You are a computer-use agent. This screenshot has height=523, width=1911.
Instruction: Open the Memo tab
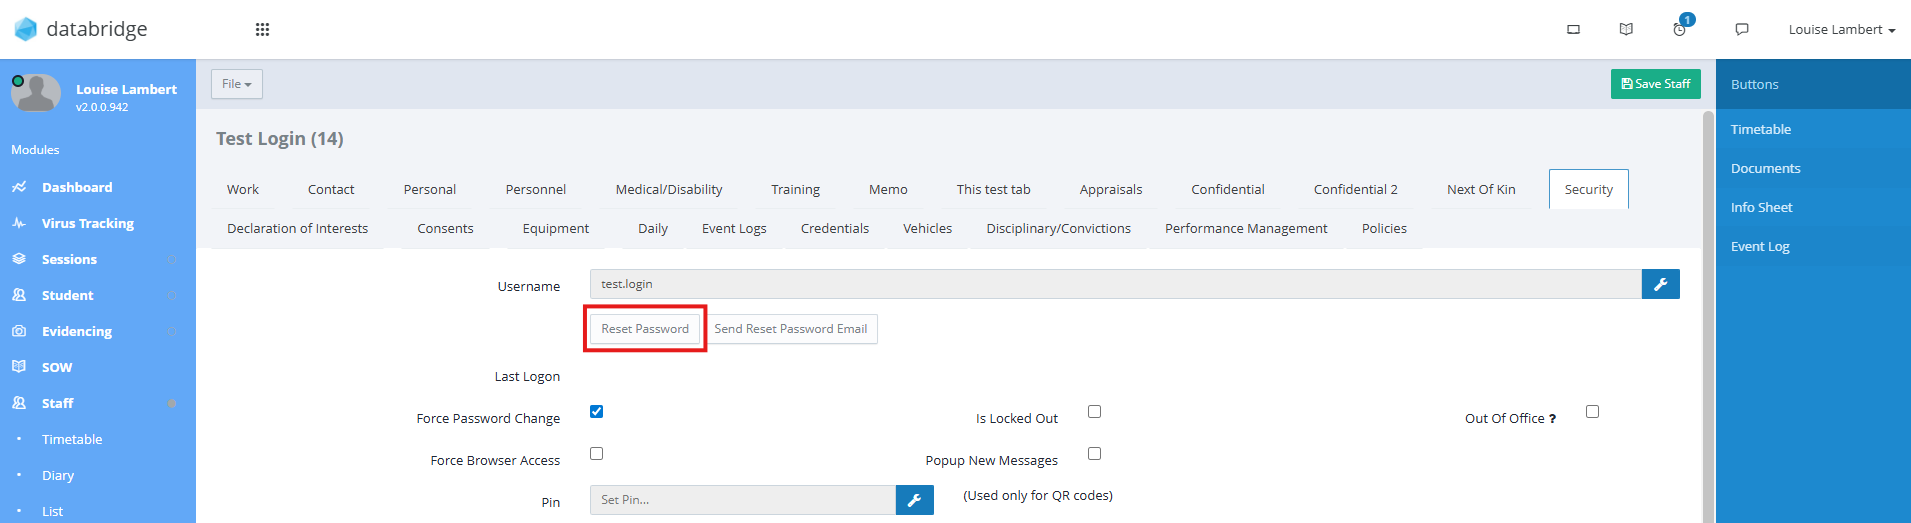click(888, 189)
